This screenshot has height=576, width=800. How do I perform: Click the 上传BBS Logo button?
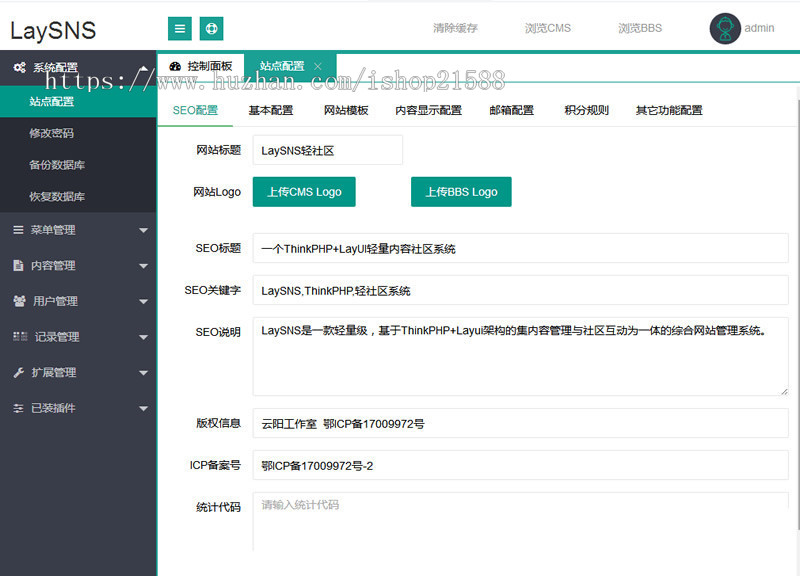pos(461,191)
